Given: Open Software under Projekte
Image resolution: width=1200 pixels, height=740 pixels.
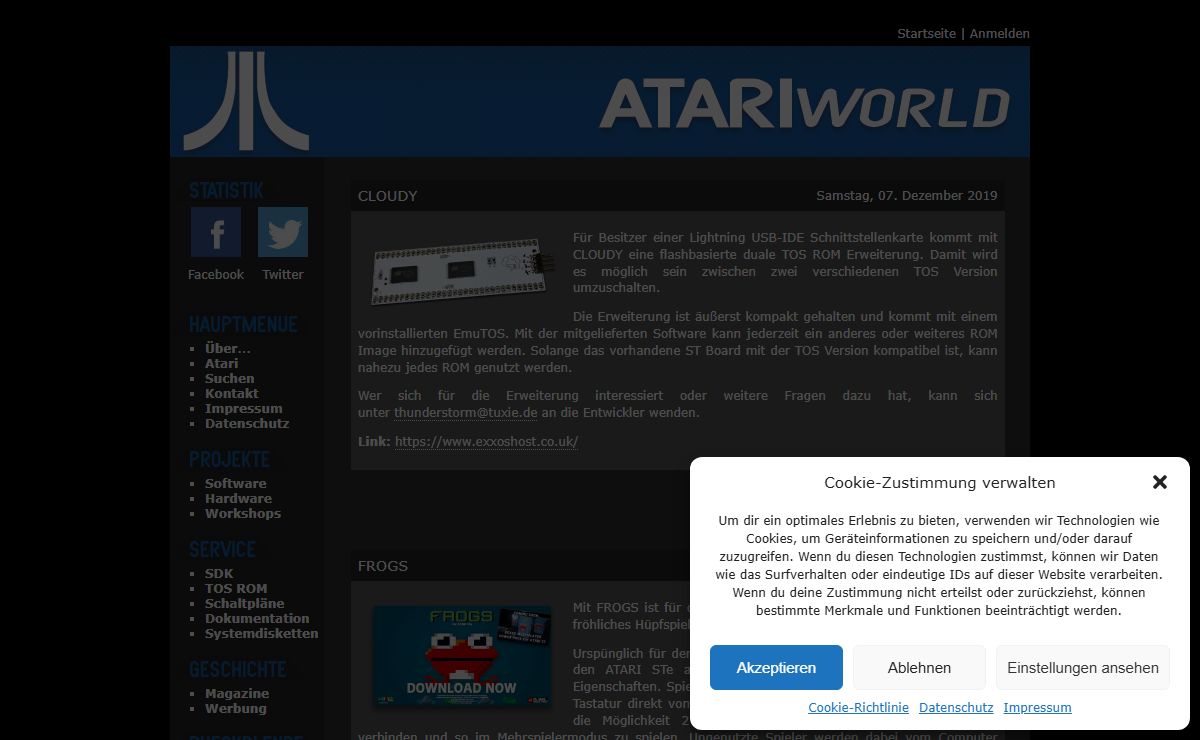Looking at the screenshot, I should pyautogui.click(x=236, y=483).
